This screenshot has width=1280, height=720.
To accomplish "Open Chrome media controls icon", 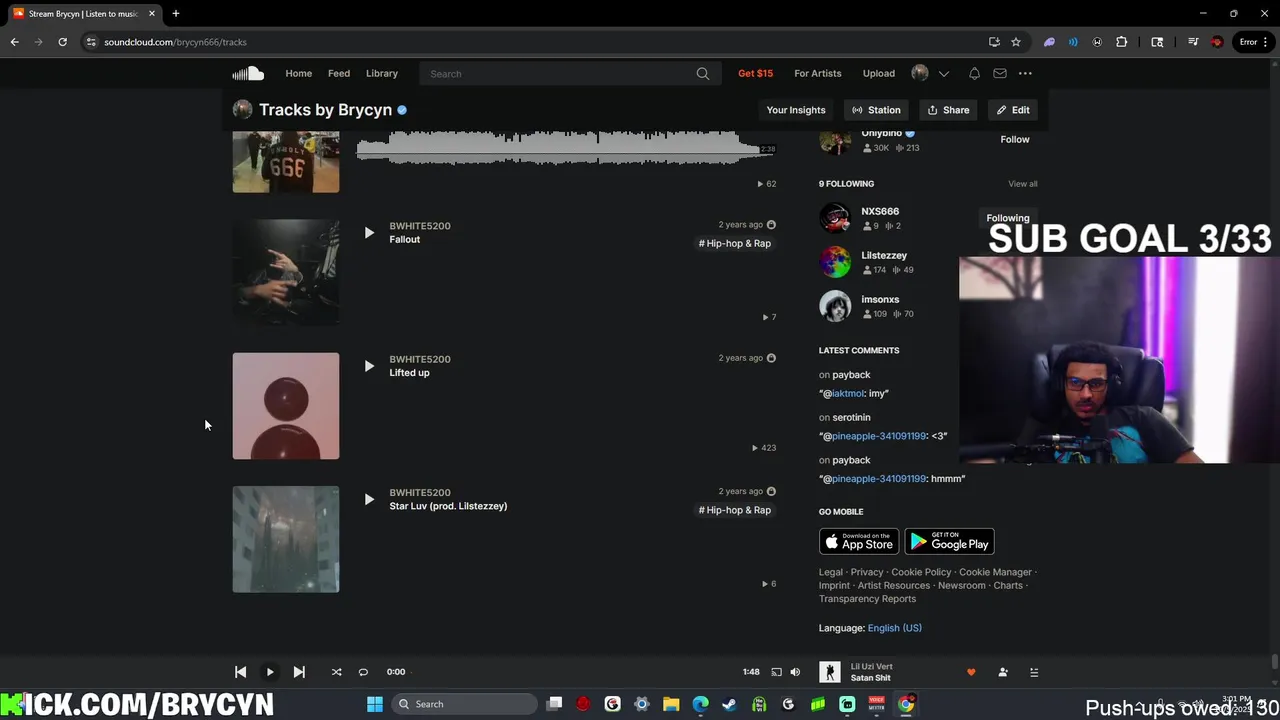I will (x=1193, y=42).
